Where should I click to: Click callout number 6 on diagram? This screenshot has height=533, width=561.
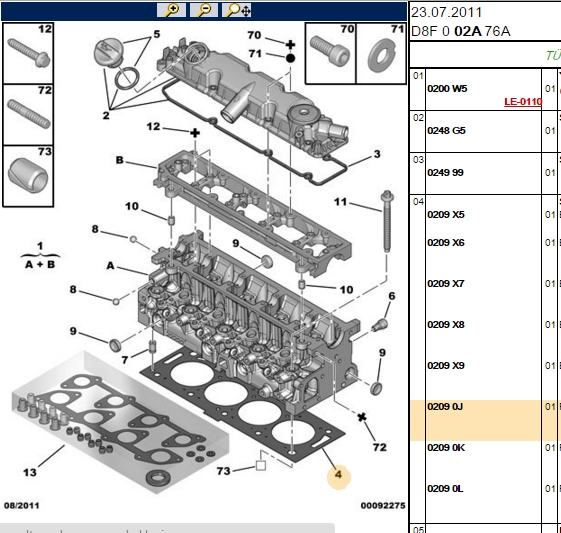[392, 296]
